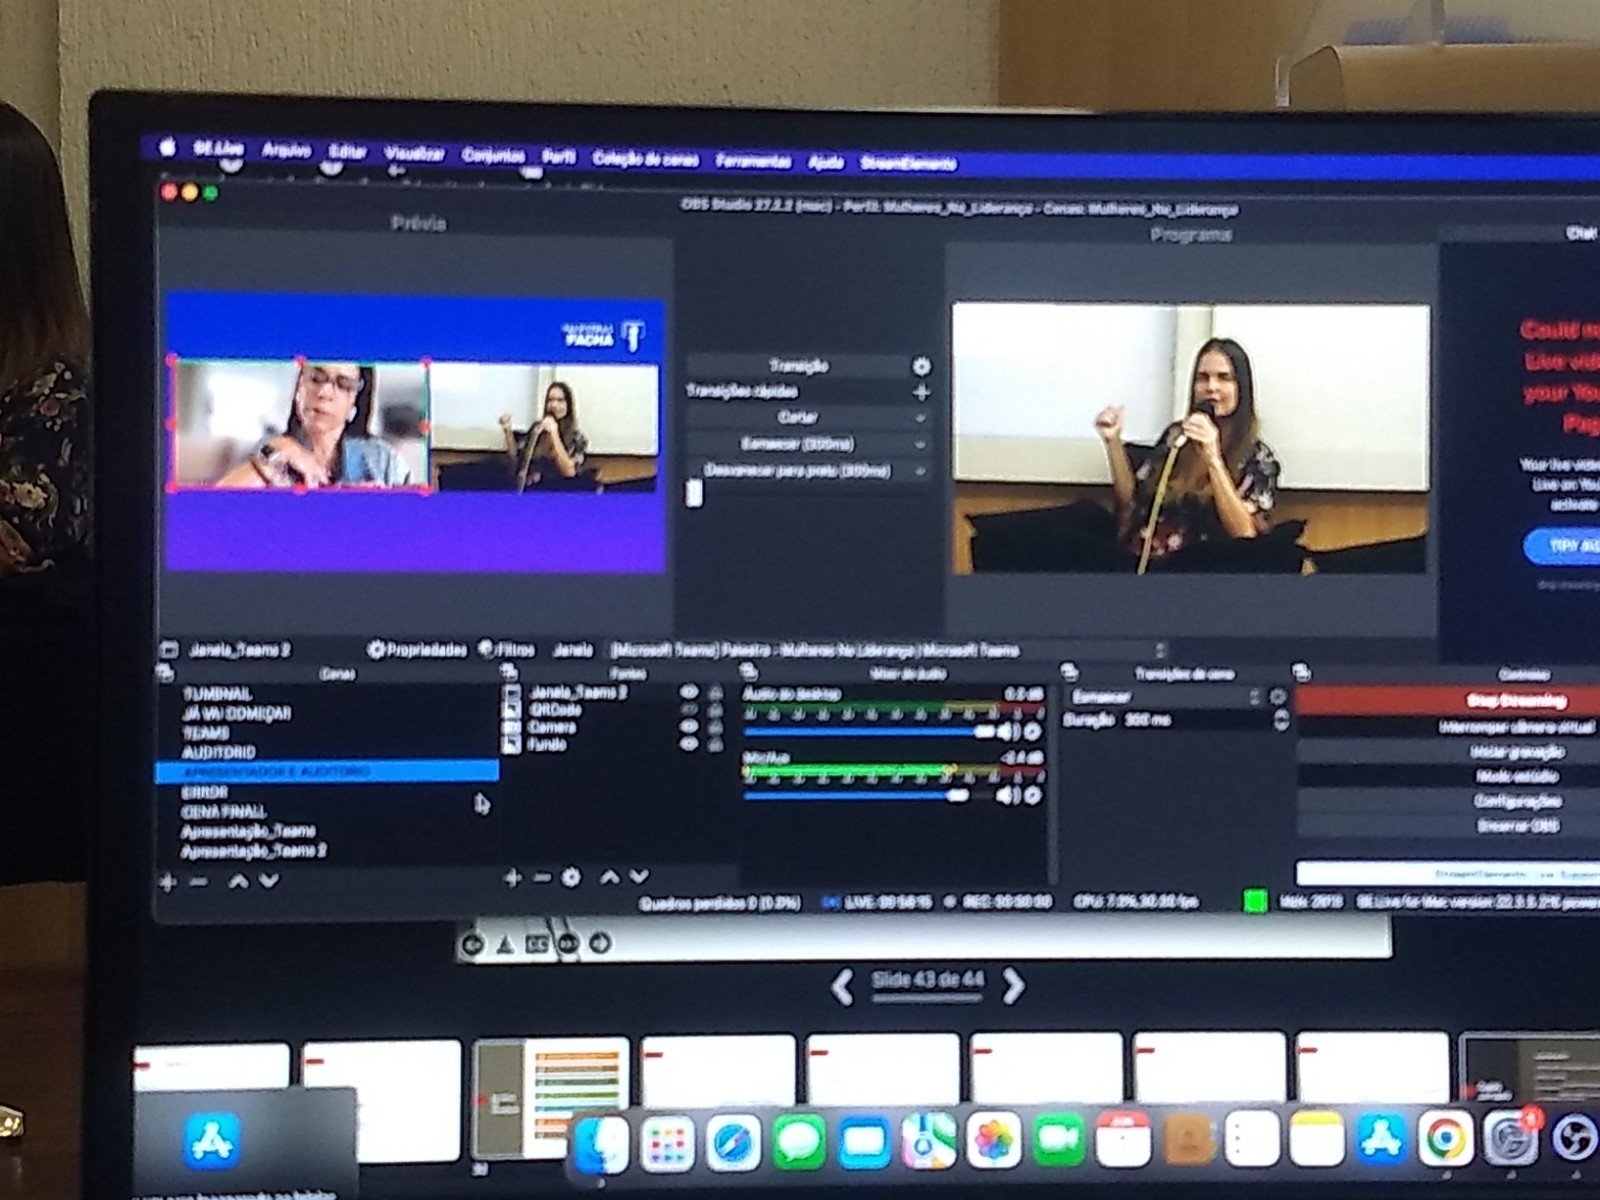
Task: Open the Arquivo menu
Action: [x=286, y=151]
